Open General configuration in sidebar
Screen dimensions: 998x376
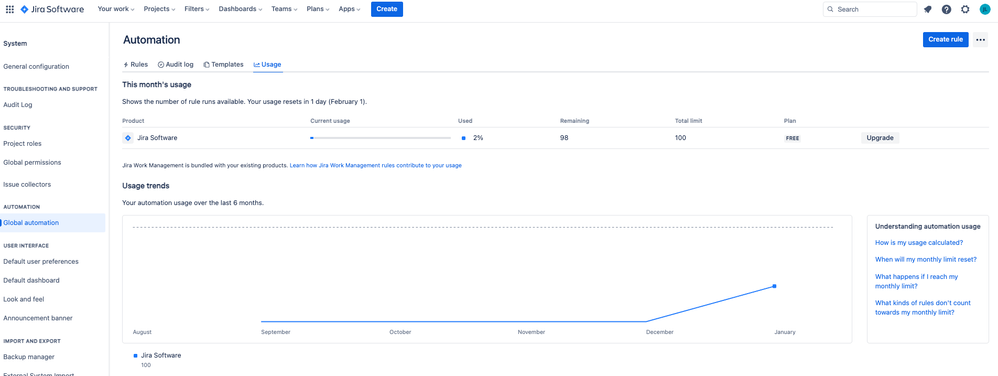pyautogui.click(x=36, y=66)
